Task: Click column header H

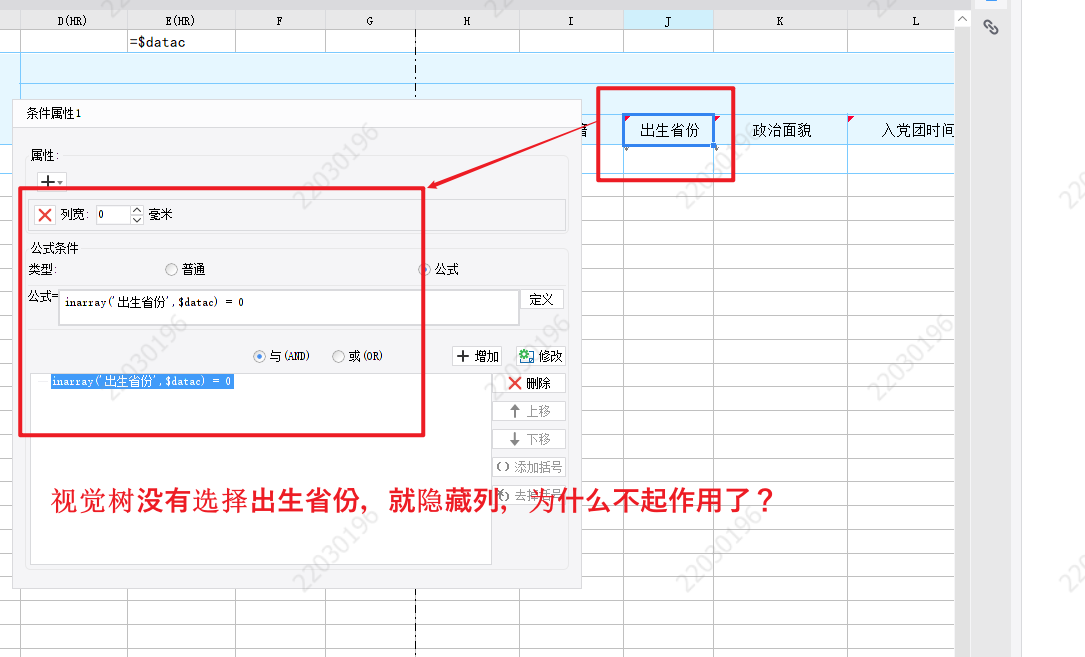Action: tap(467, 21)
